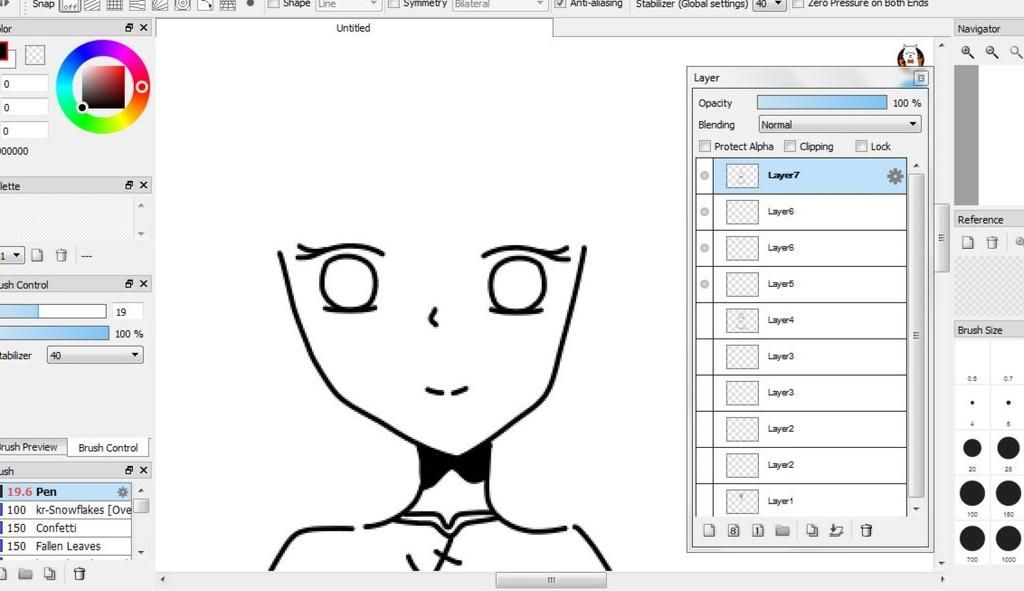Open the toolbar Stabilizer value dropdown

coord(769,5)
